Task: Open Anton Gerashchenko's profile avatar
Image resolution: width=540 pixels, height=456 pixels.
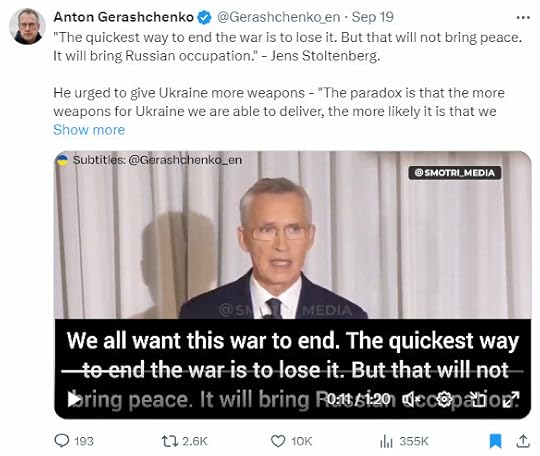Action: click(x=27, y=27)
